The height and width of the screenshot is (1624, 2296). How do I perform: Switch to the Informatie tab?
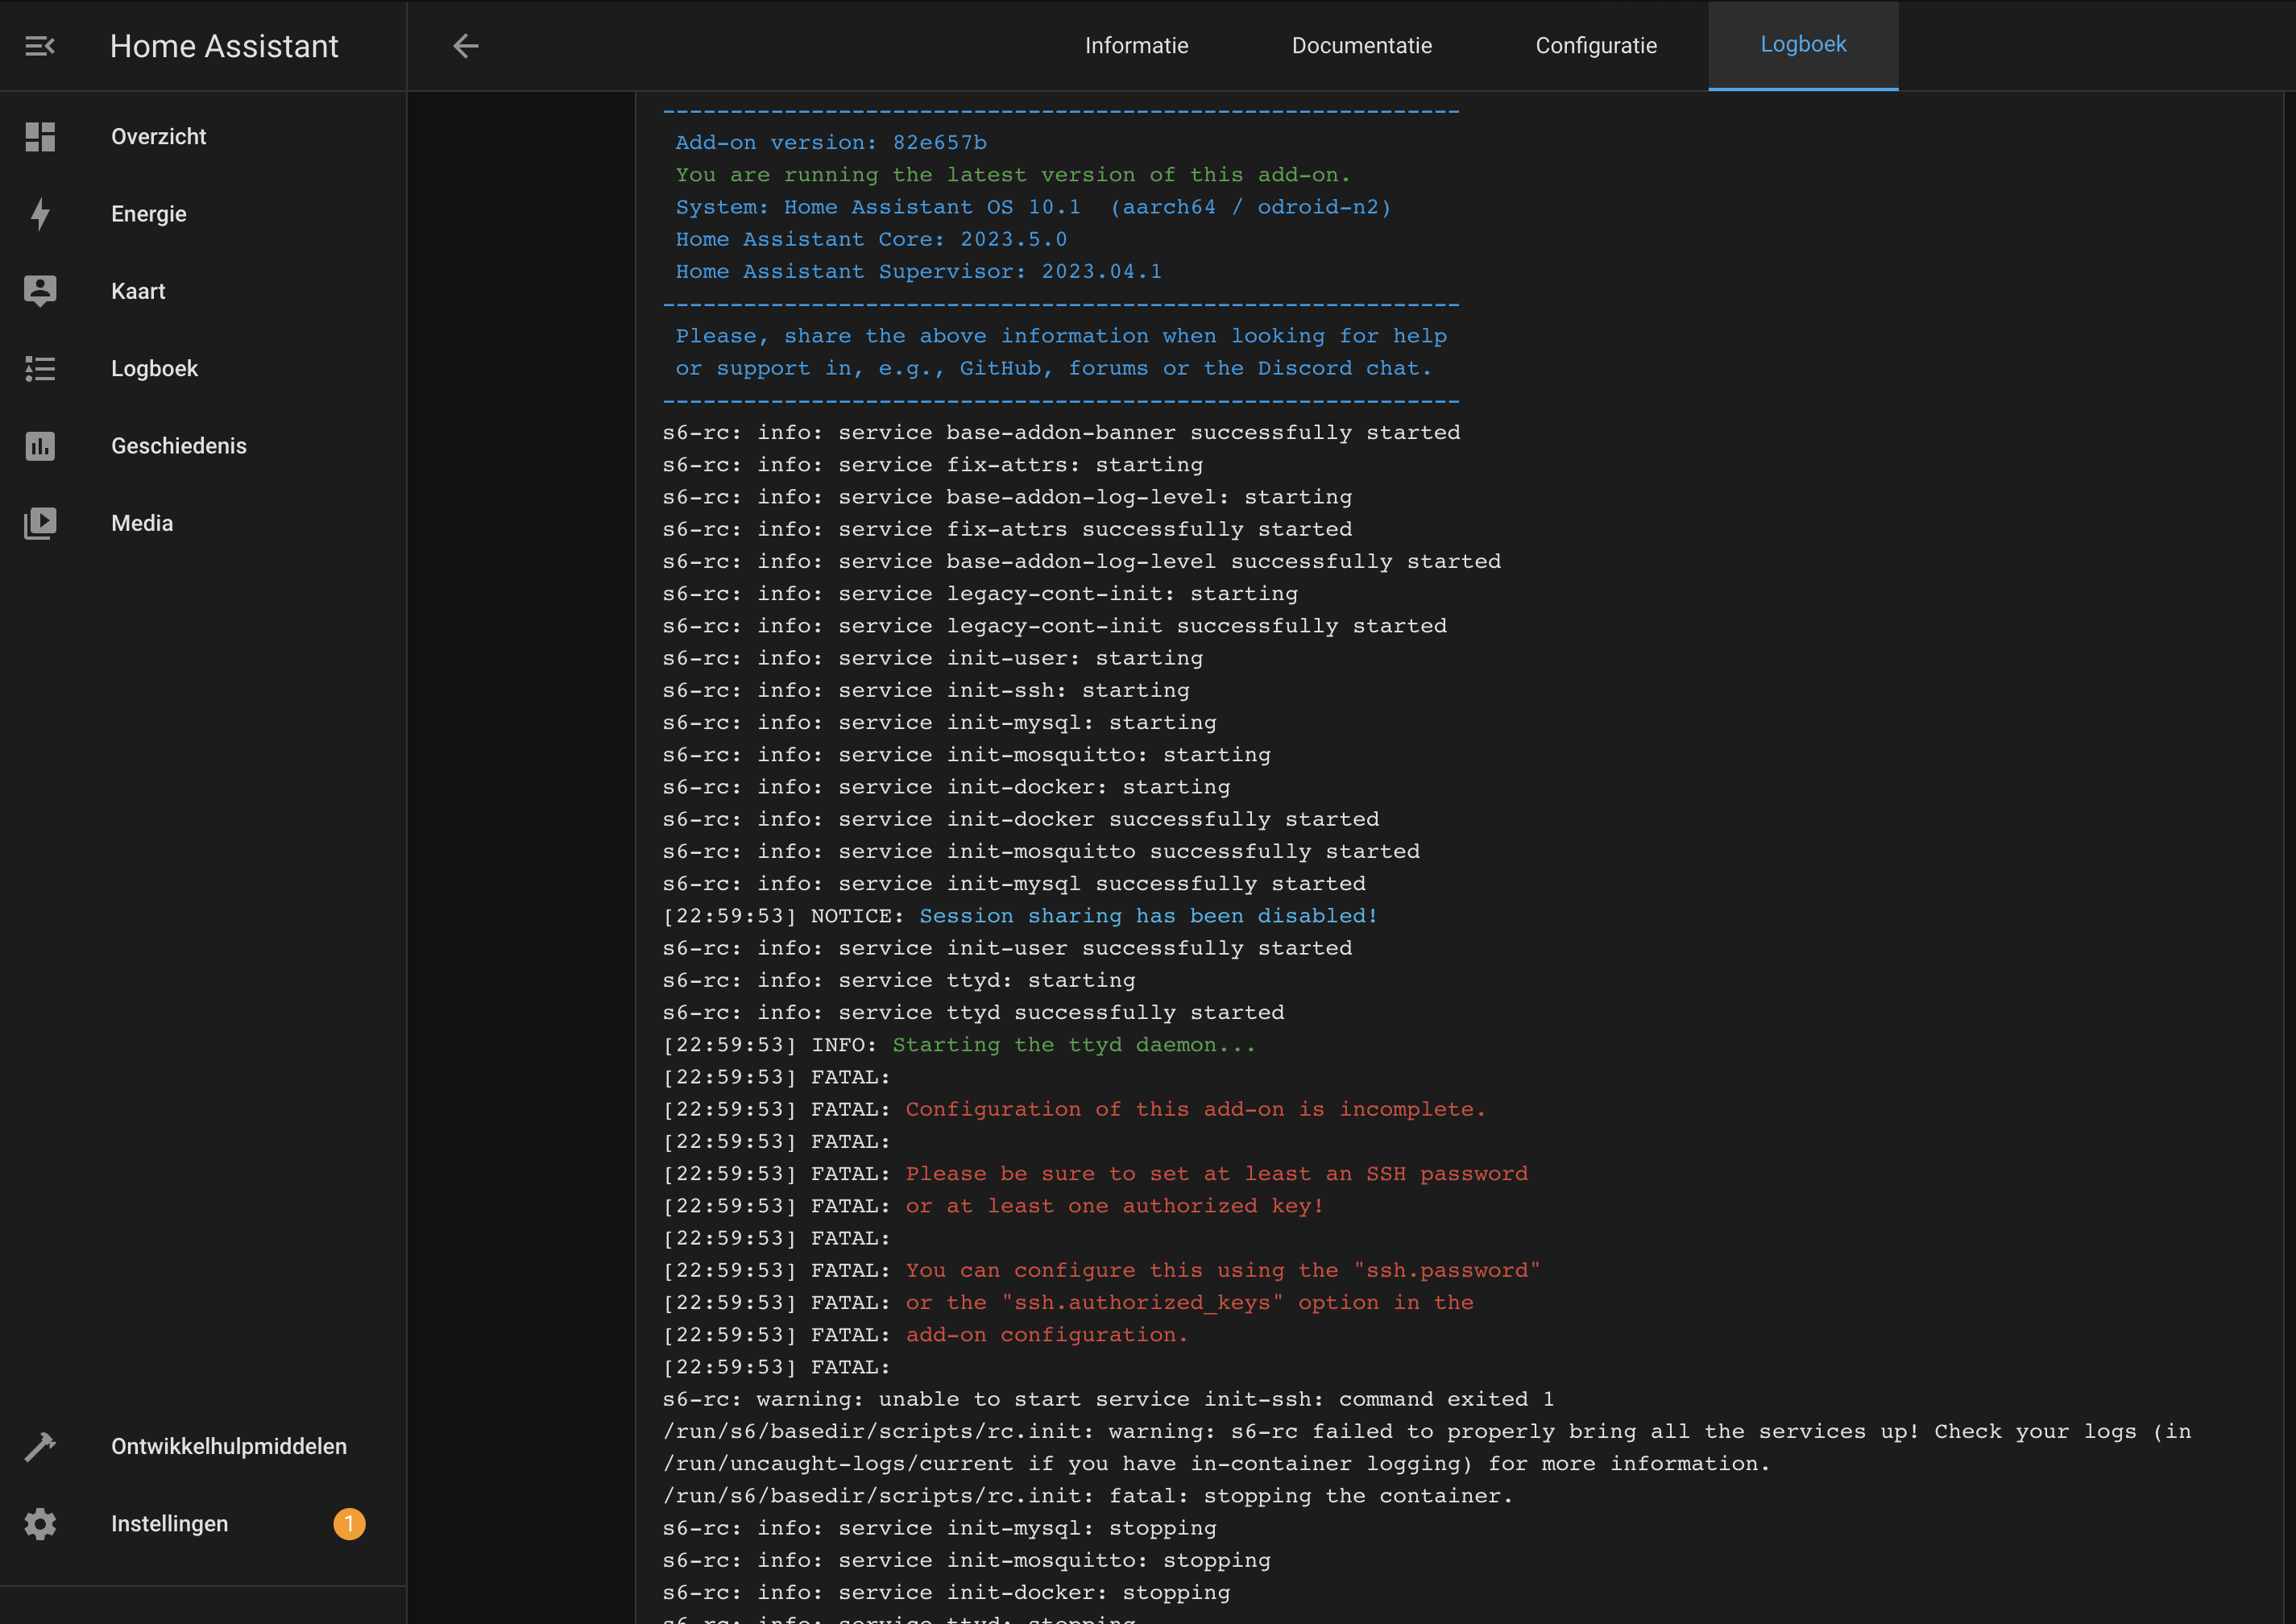pyautogui.click(x=1136, y=45)
